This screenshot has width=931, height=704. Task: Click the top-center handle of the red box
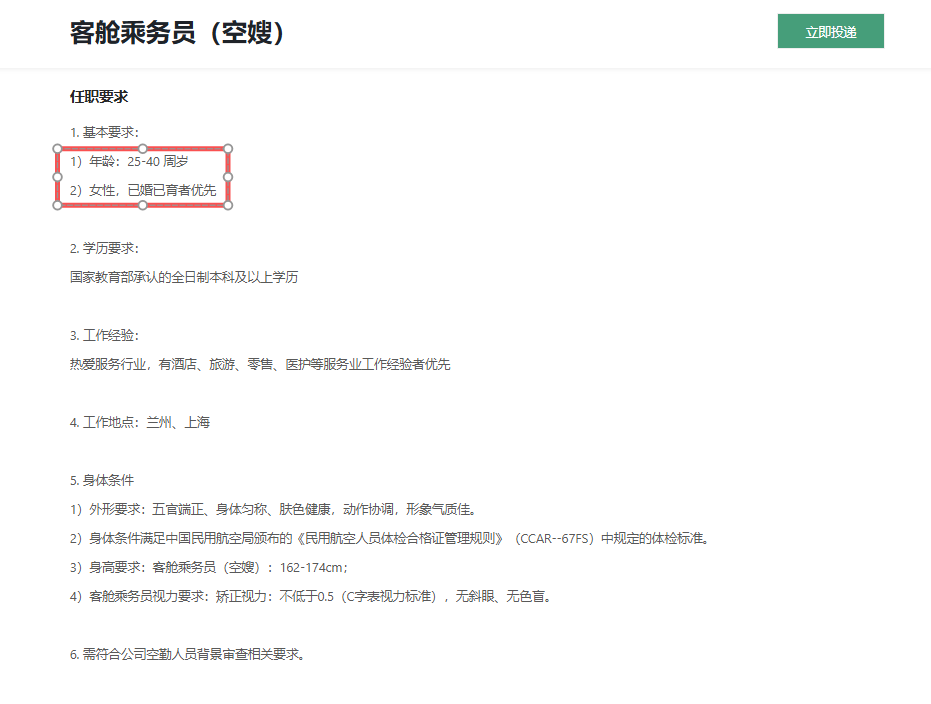[x=143, y=148]
